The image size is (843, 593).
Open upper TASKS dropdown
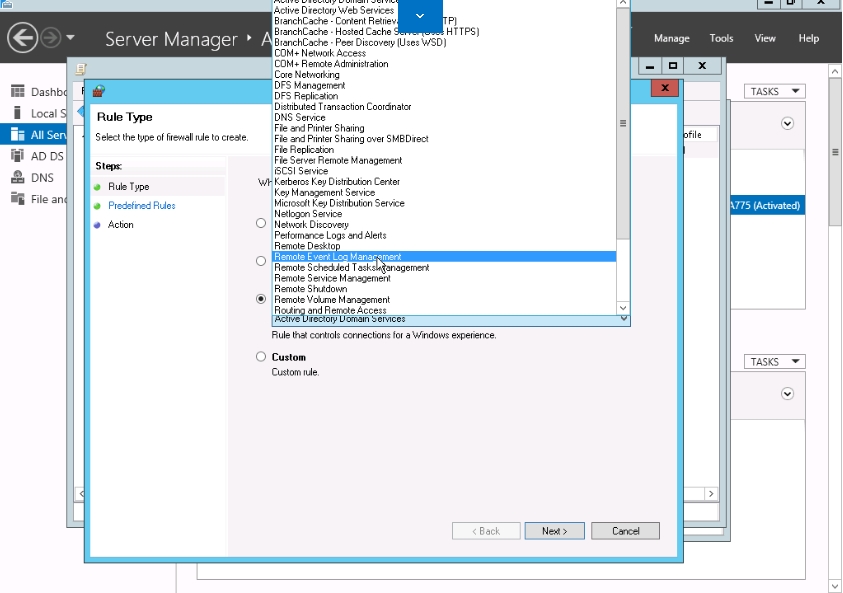click(775, 91)
